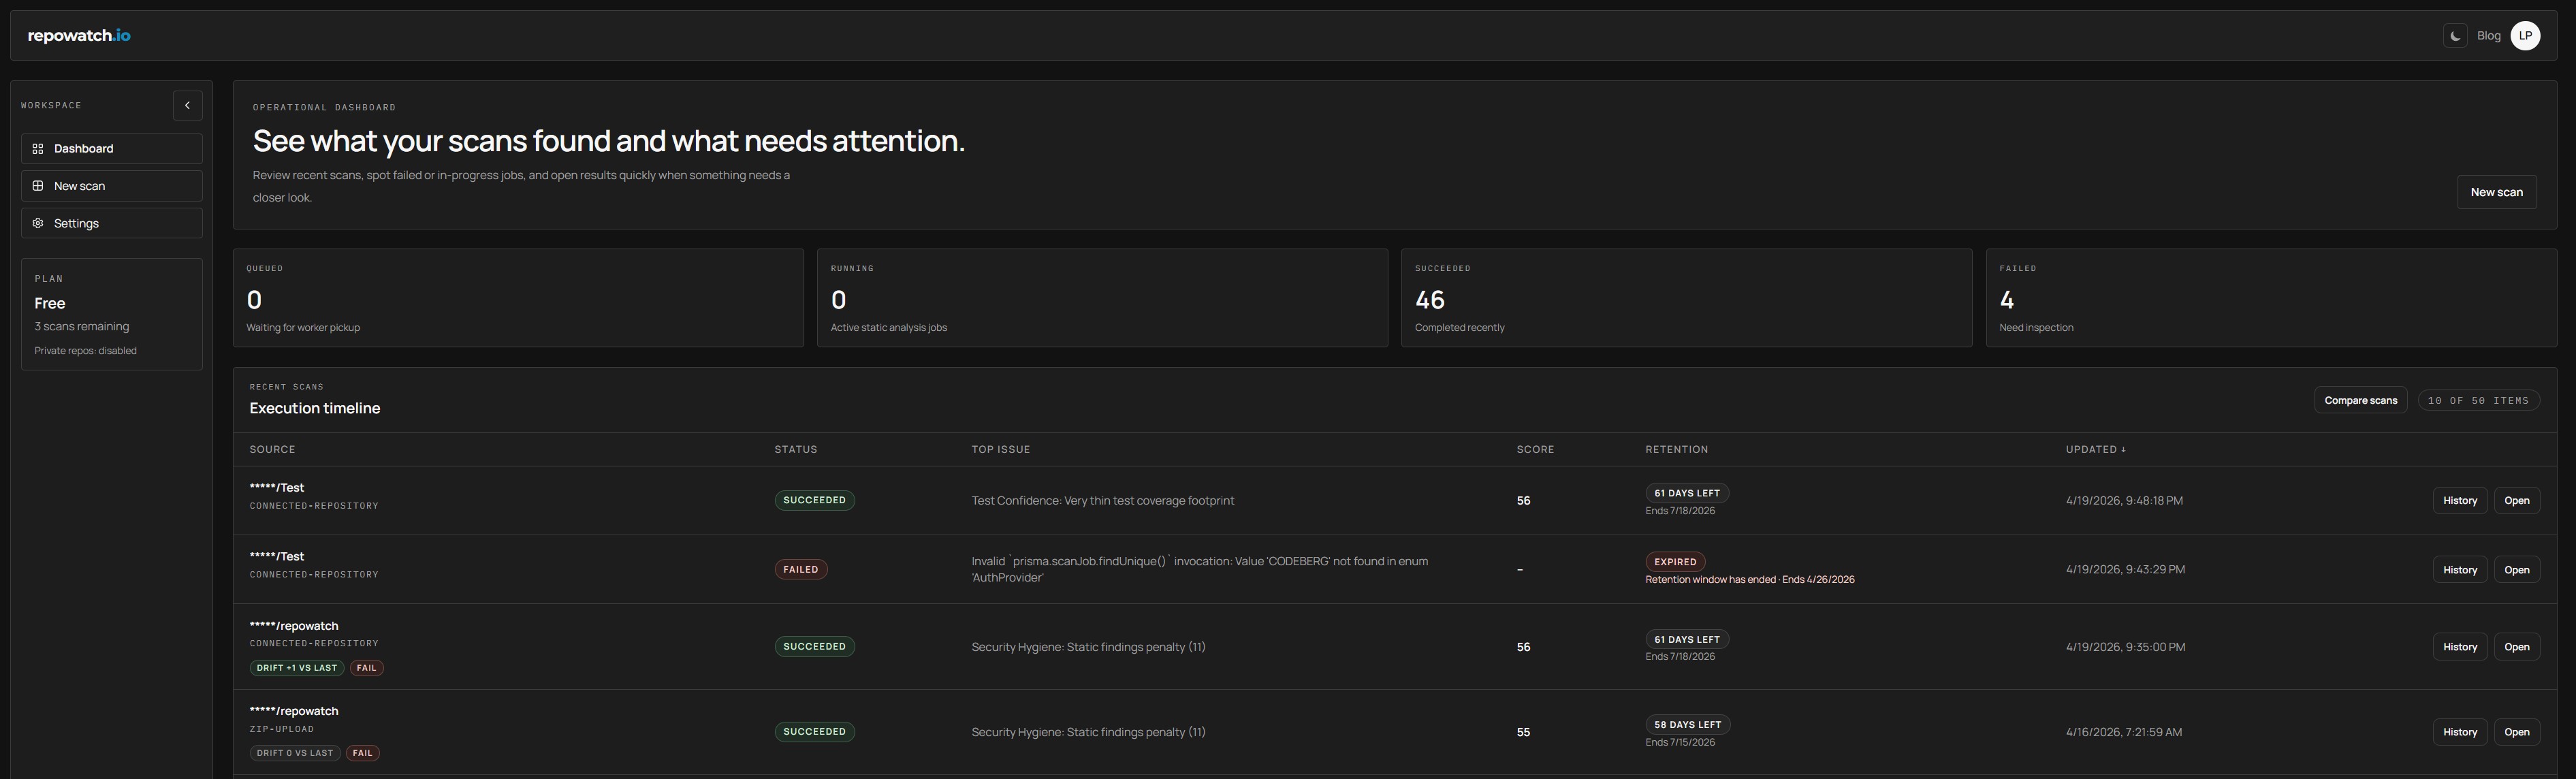Sort by Updated column header
The width and height of the screenshot is (2576, 779).
click(x=2095, y=450)
